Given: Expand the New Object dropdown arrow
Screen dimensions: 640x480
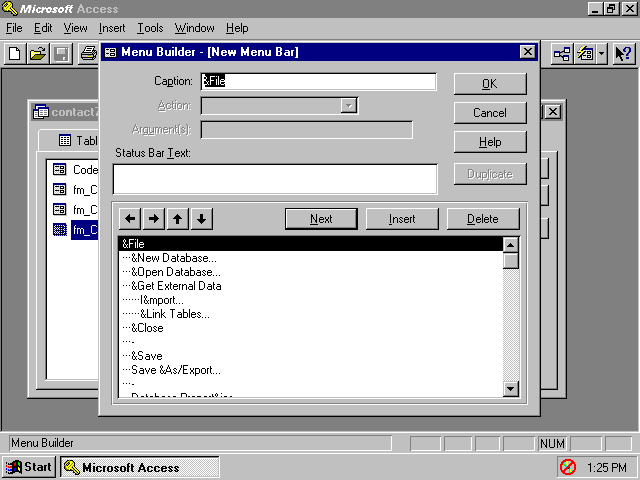Looking at the screenshot, I should (602, 54).
